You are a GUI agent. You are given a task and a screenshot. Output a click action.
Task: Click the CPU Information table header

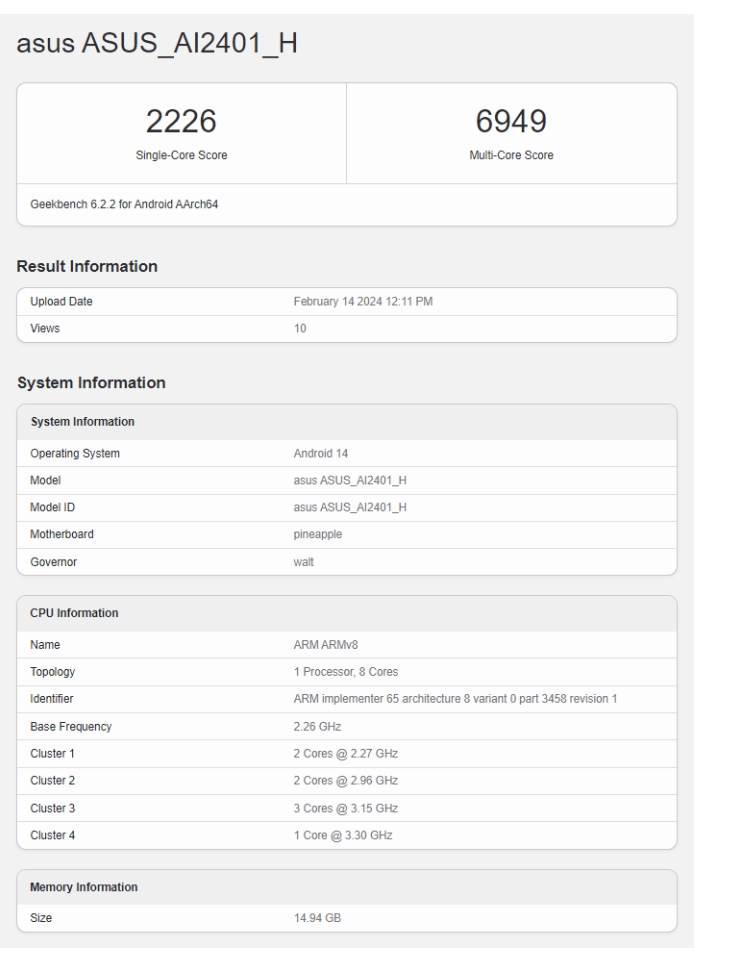coord(76,613)
